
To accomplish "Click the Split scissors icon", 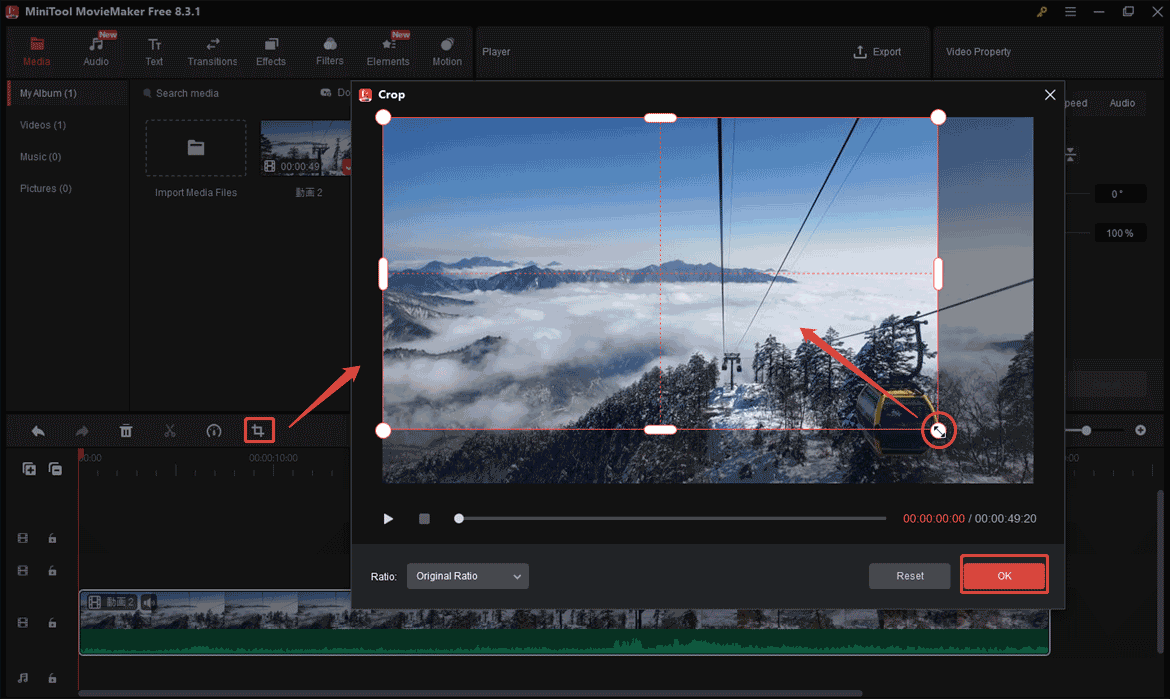I will (x=170, y=431).
